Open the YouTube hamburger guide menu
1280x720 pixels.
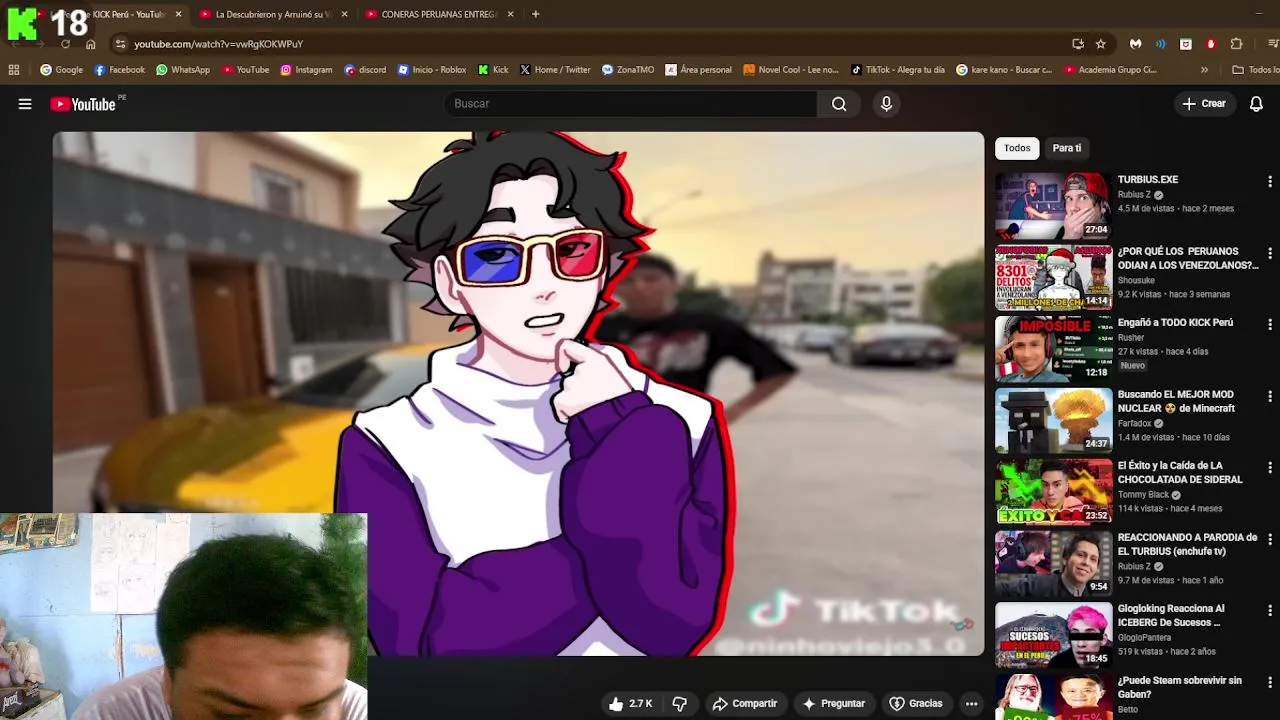coord(25,104)
